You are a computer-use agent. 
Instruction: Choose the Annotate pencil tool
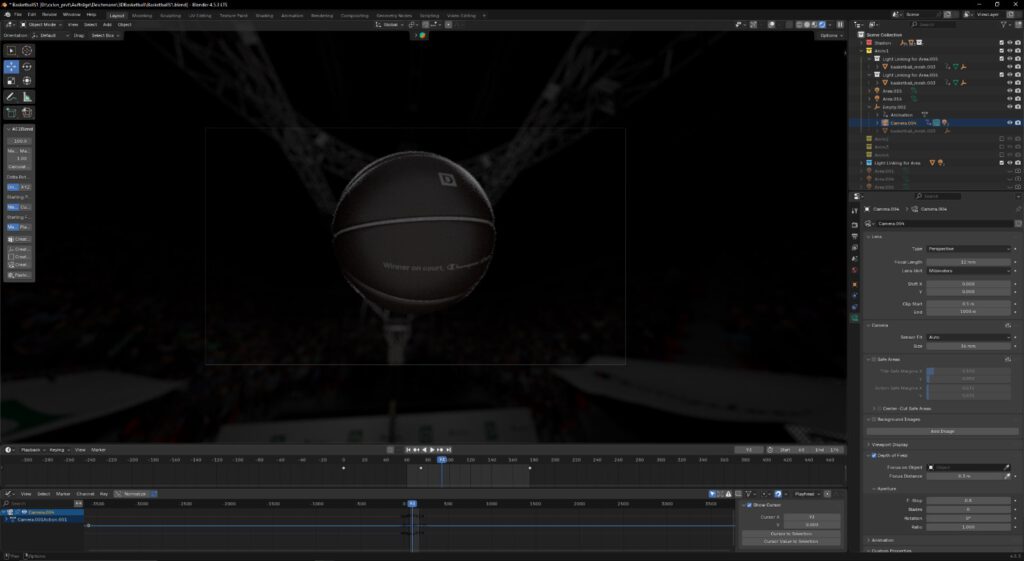(11, 97)
